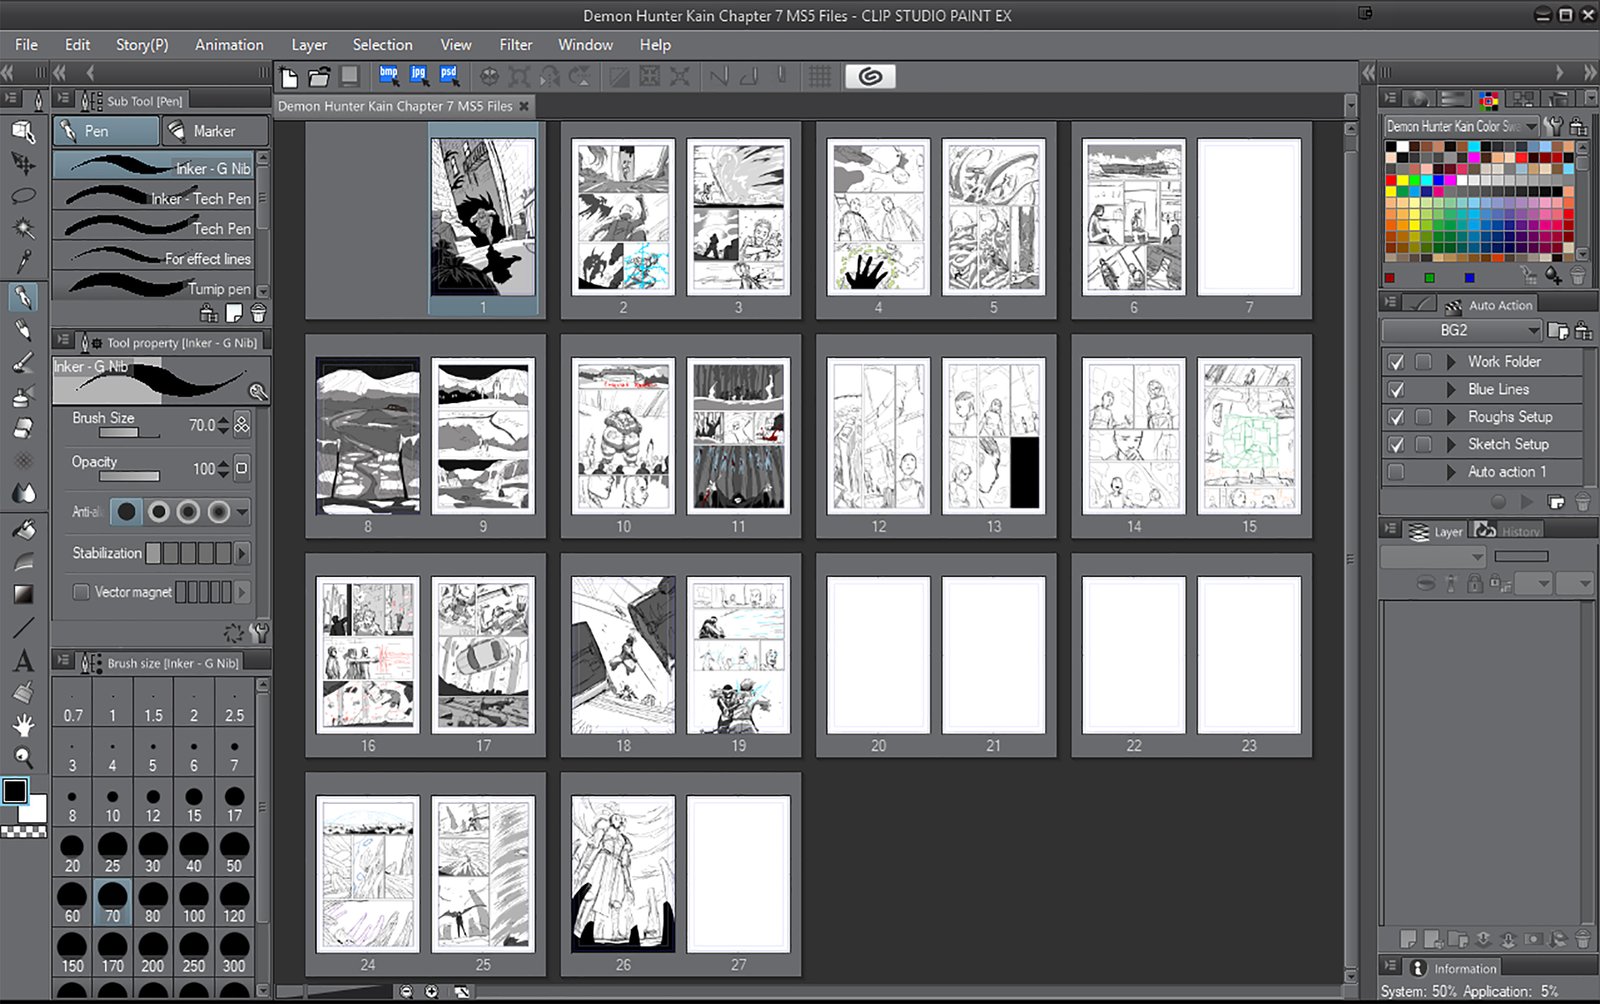Choose the Tech Pen brush preset
1600x1004 pixels.
[x=160, y=229]
